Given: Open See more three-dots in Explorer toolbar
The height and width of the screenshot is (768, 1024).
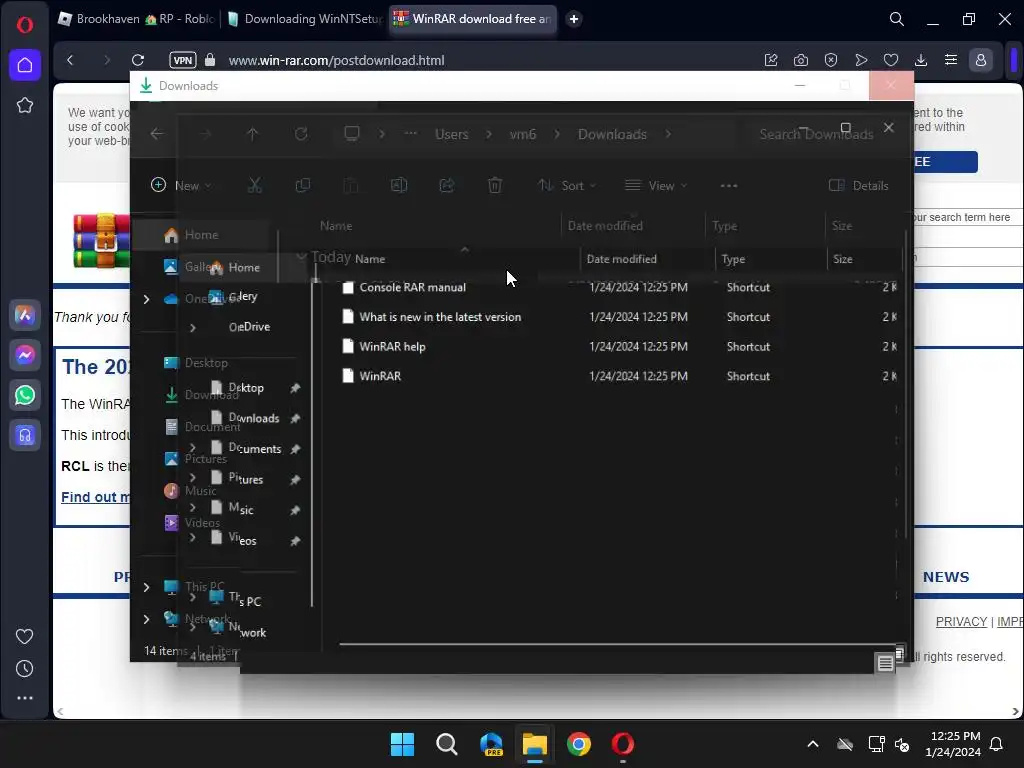Looking at the screenshot, I should coord(729,185).
